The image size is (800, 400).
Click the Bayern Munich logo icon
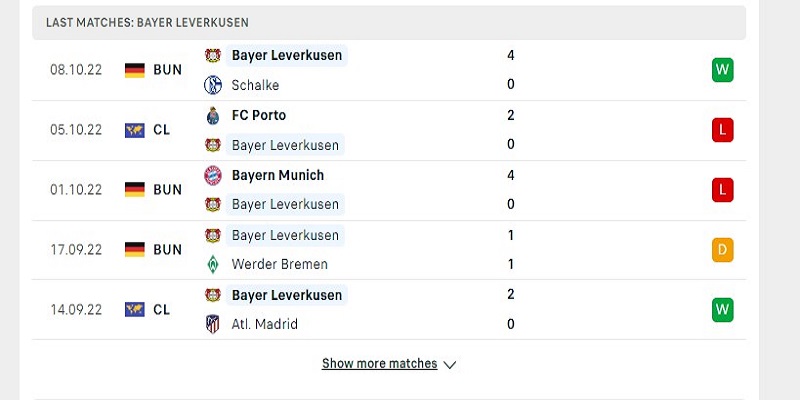[x=213, y=176]
